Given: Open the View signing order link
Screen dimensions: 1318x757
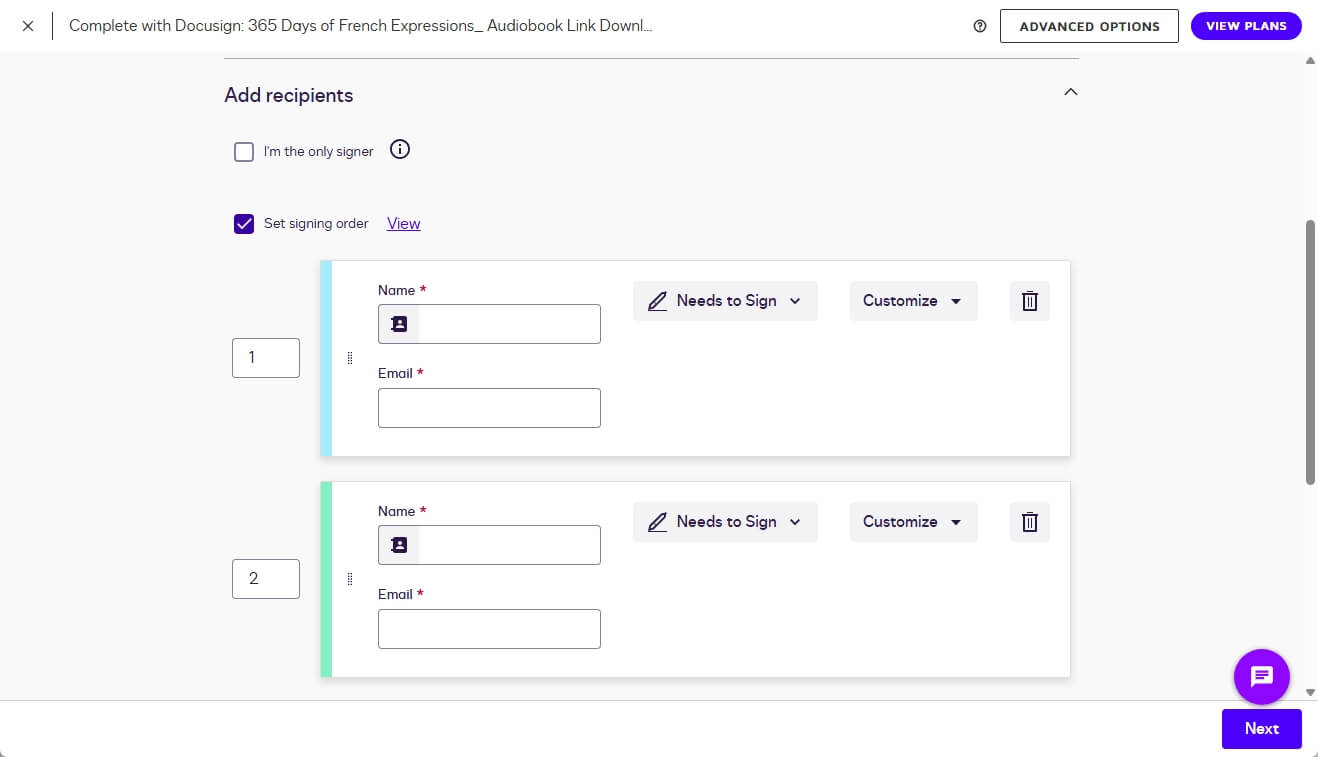Looking at the screenshot, I should [x=403, y=224].
